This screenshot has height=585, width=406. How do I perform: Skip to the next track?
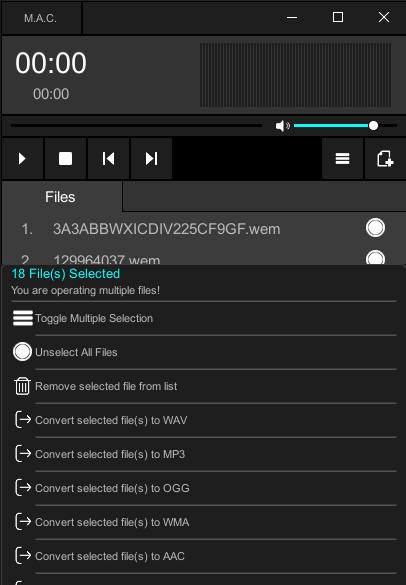click(x=151, y=159)
